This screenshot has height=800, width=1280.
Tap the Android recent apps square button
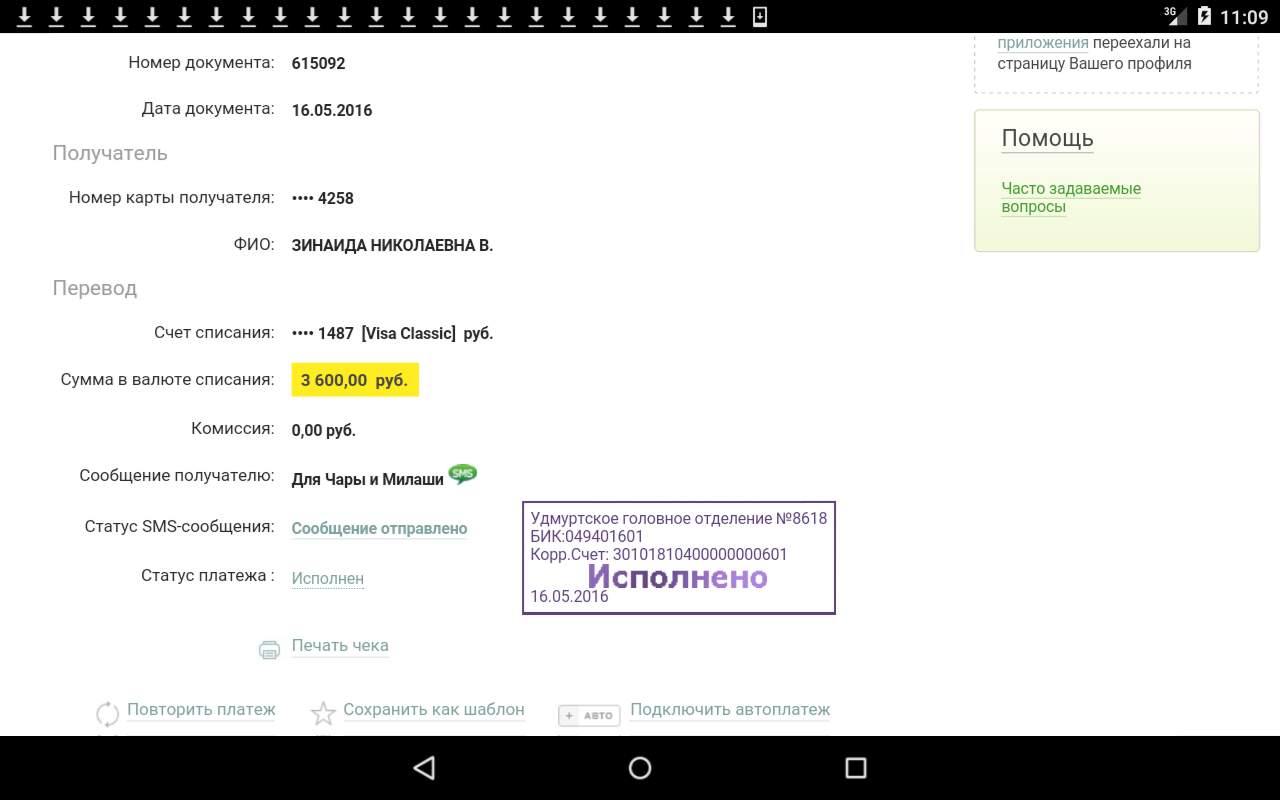(x=855, y=767)
